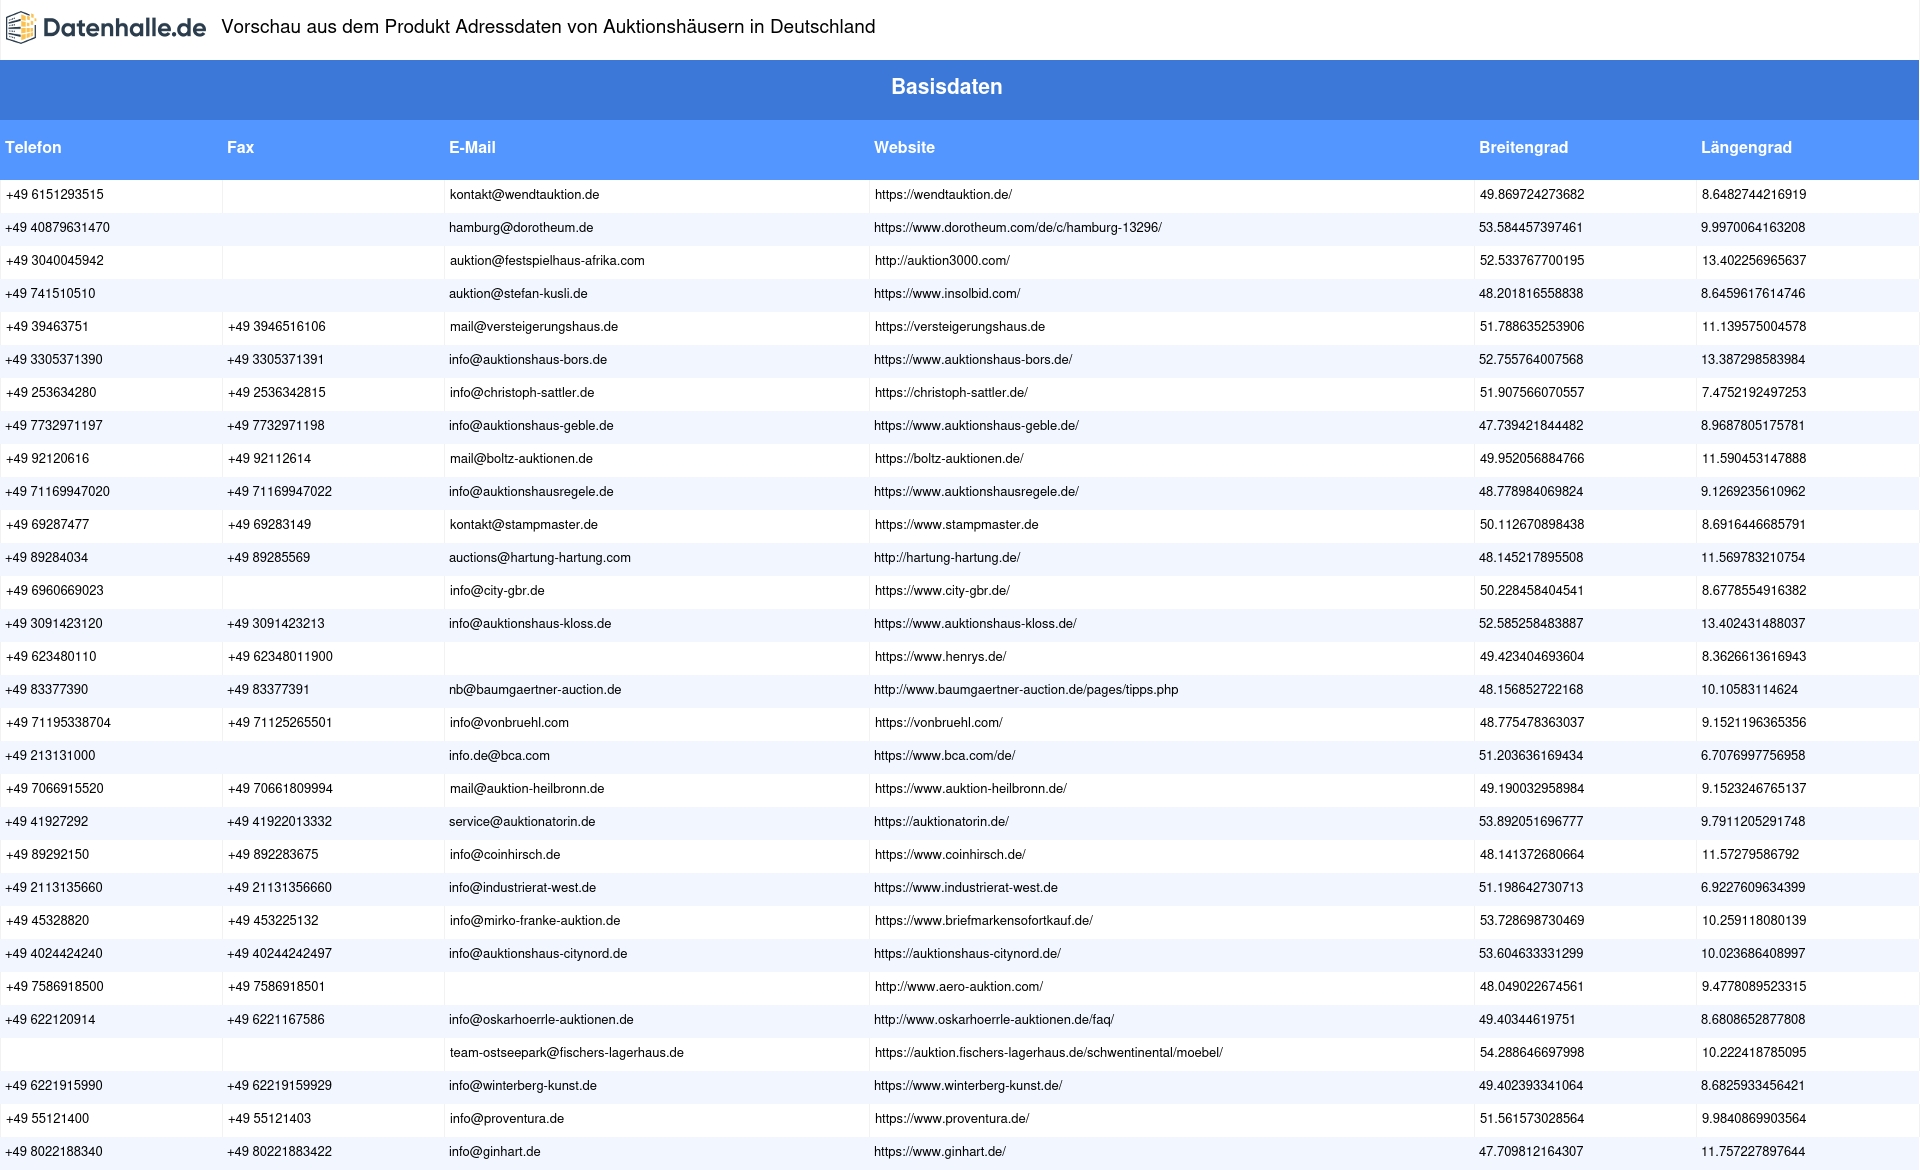This screenshot has height=1170, width=1920.
Task: Open the auktion3000.com website link
Action: click(x=942, y=261)
